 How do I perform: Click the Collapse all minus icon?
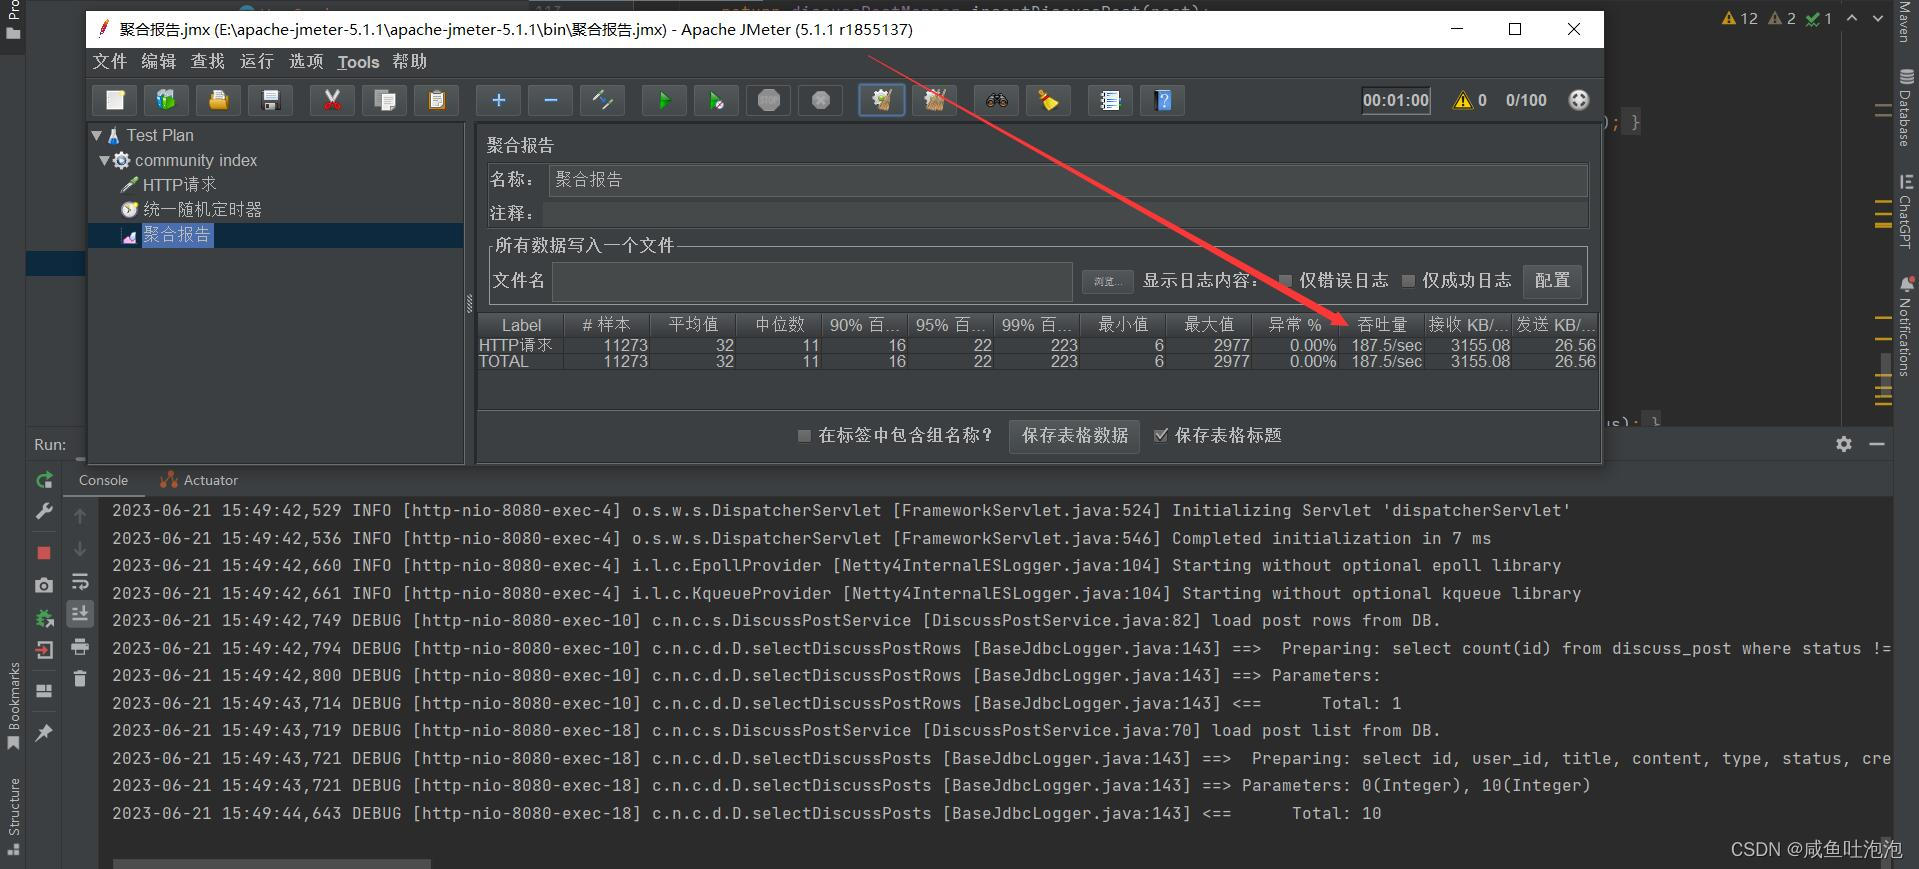pyautogui.click(x=550, y=100)
